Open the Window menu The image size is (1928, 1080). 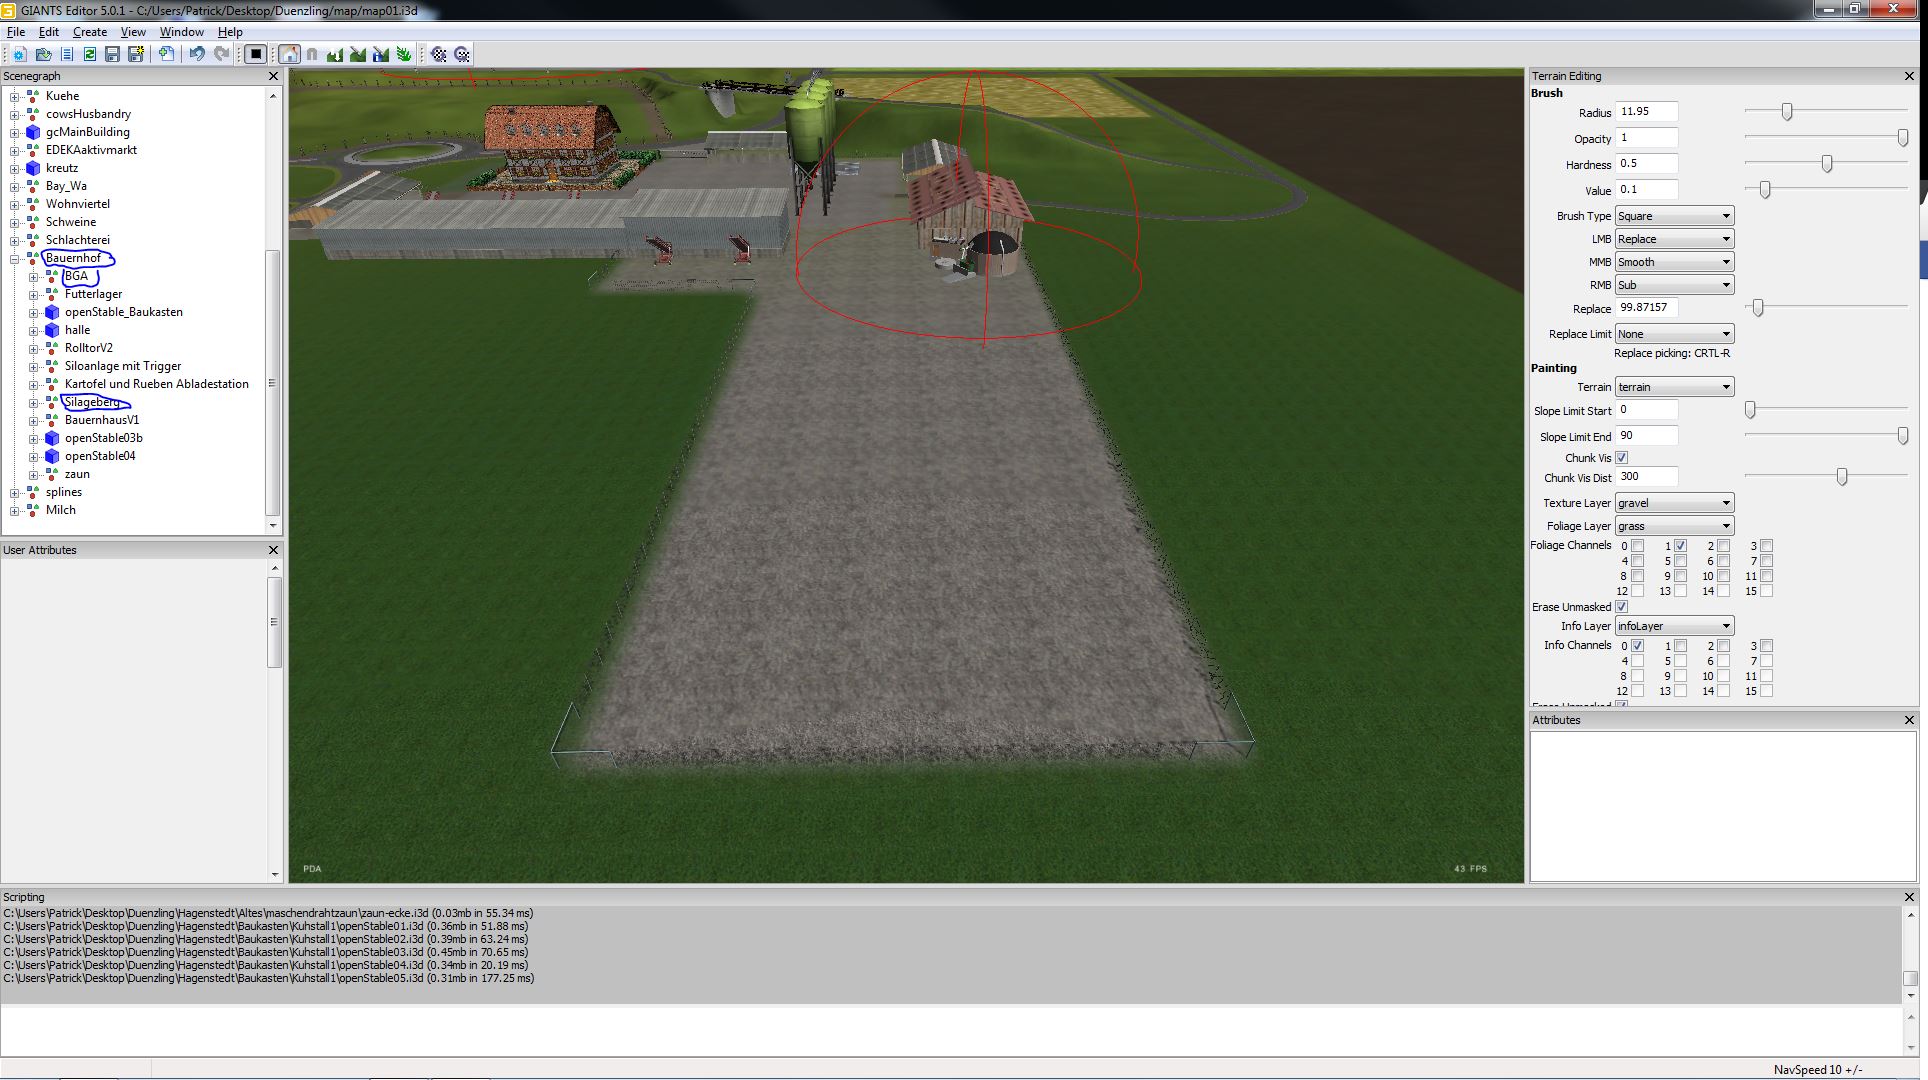click(182, 32)
